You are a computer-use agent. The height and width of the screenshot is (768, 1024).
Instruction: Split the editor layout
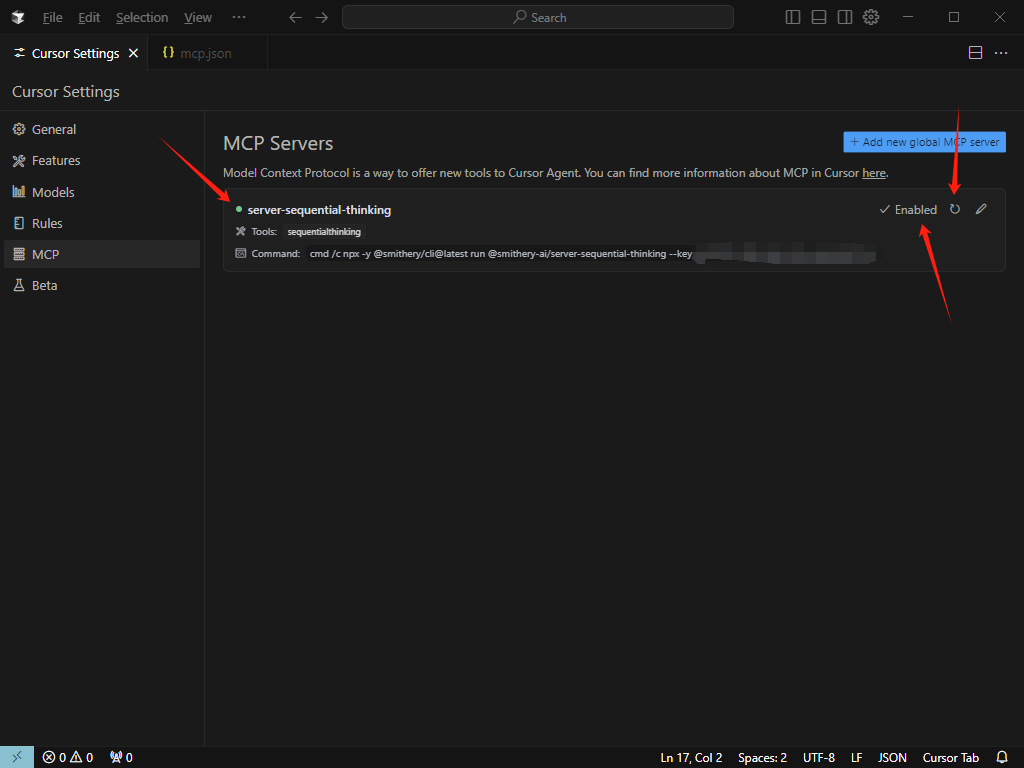[975, 53]
